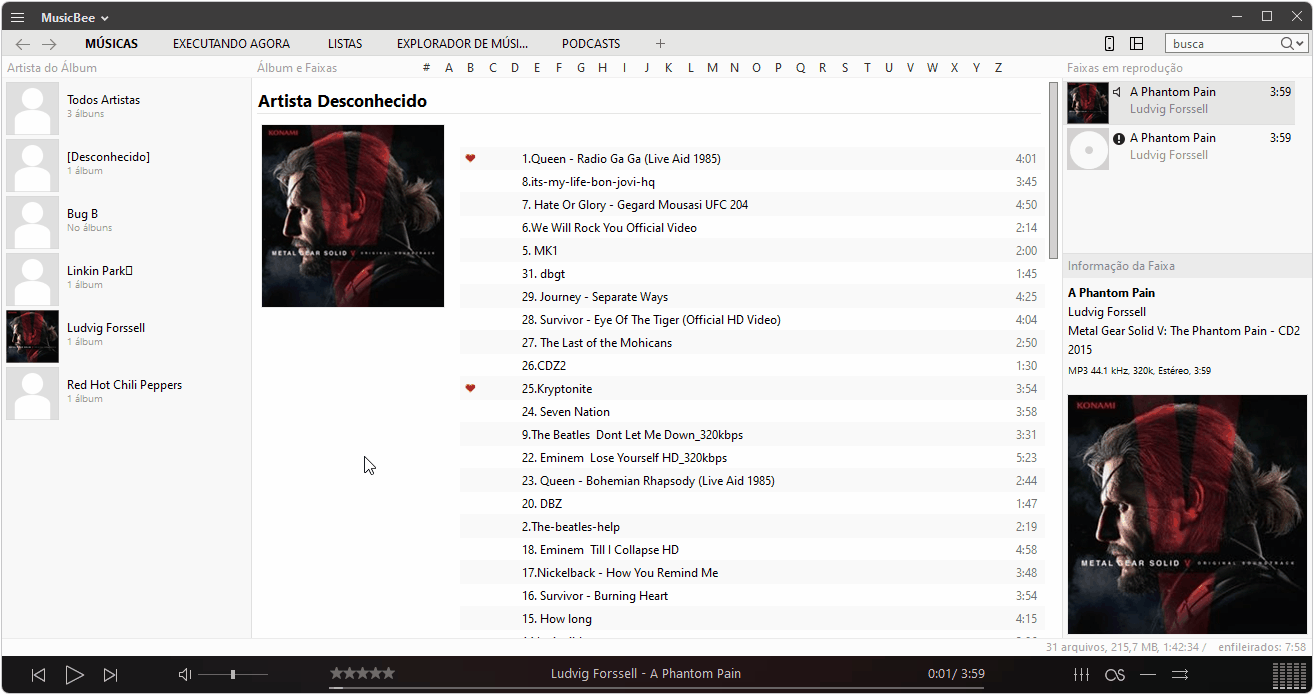This screenshot has height=695, width=1314.
Task: Add a new tab with the plus icon
Action: pyautogui.click(x=660, y=43)
